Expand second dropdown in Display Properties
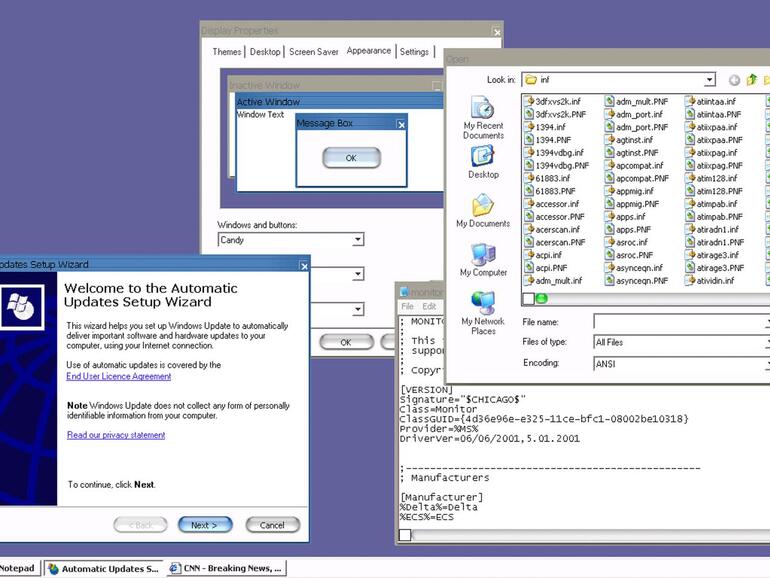 point(358,274)
